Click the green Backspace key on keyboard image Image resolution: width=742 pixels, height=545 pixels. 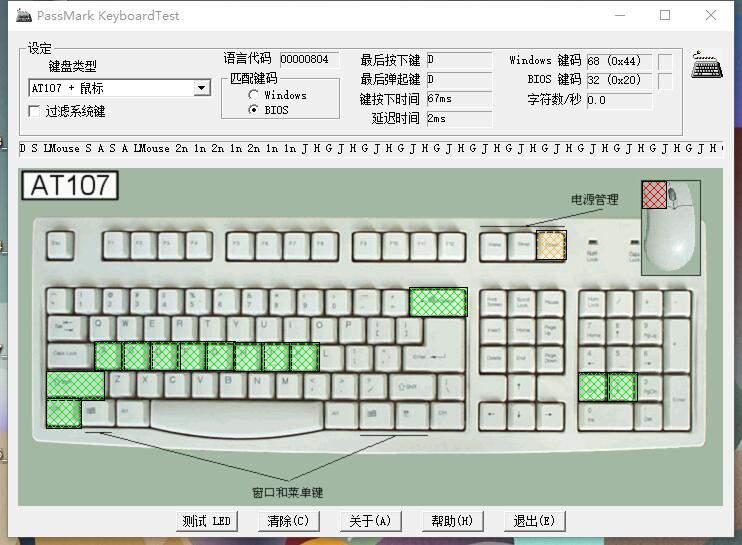pyautogui.click(x=438, y=302)
